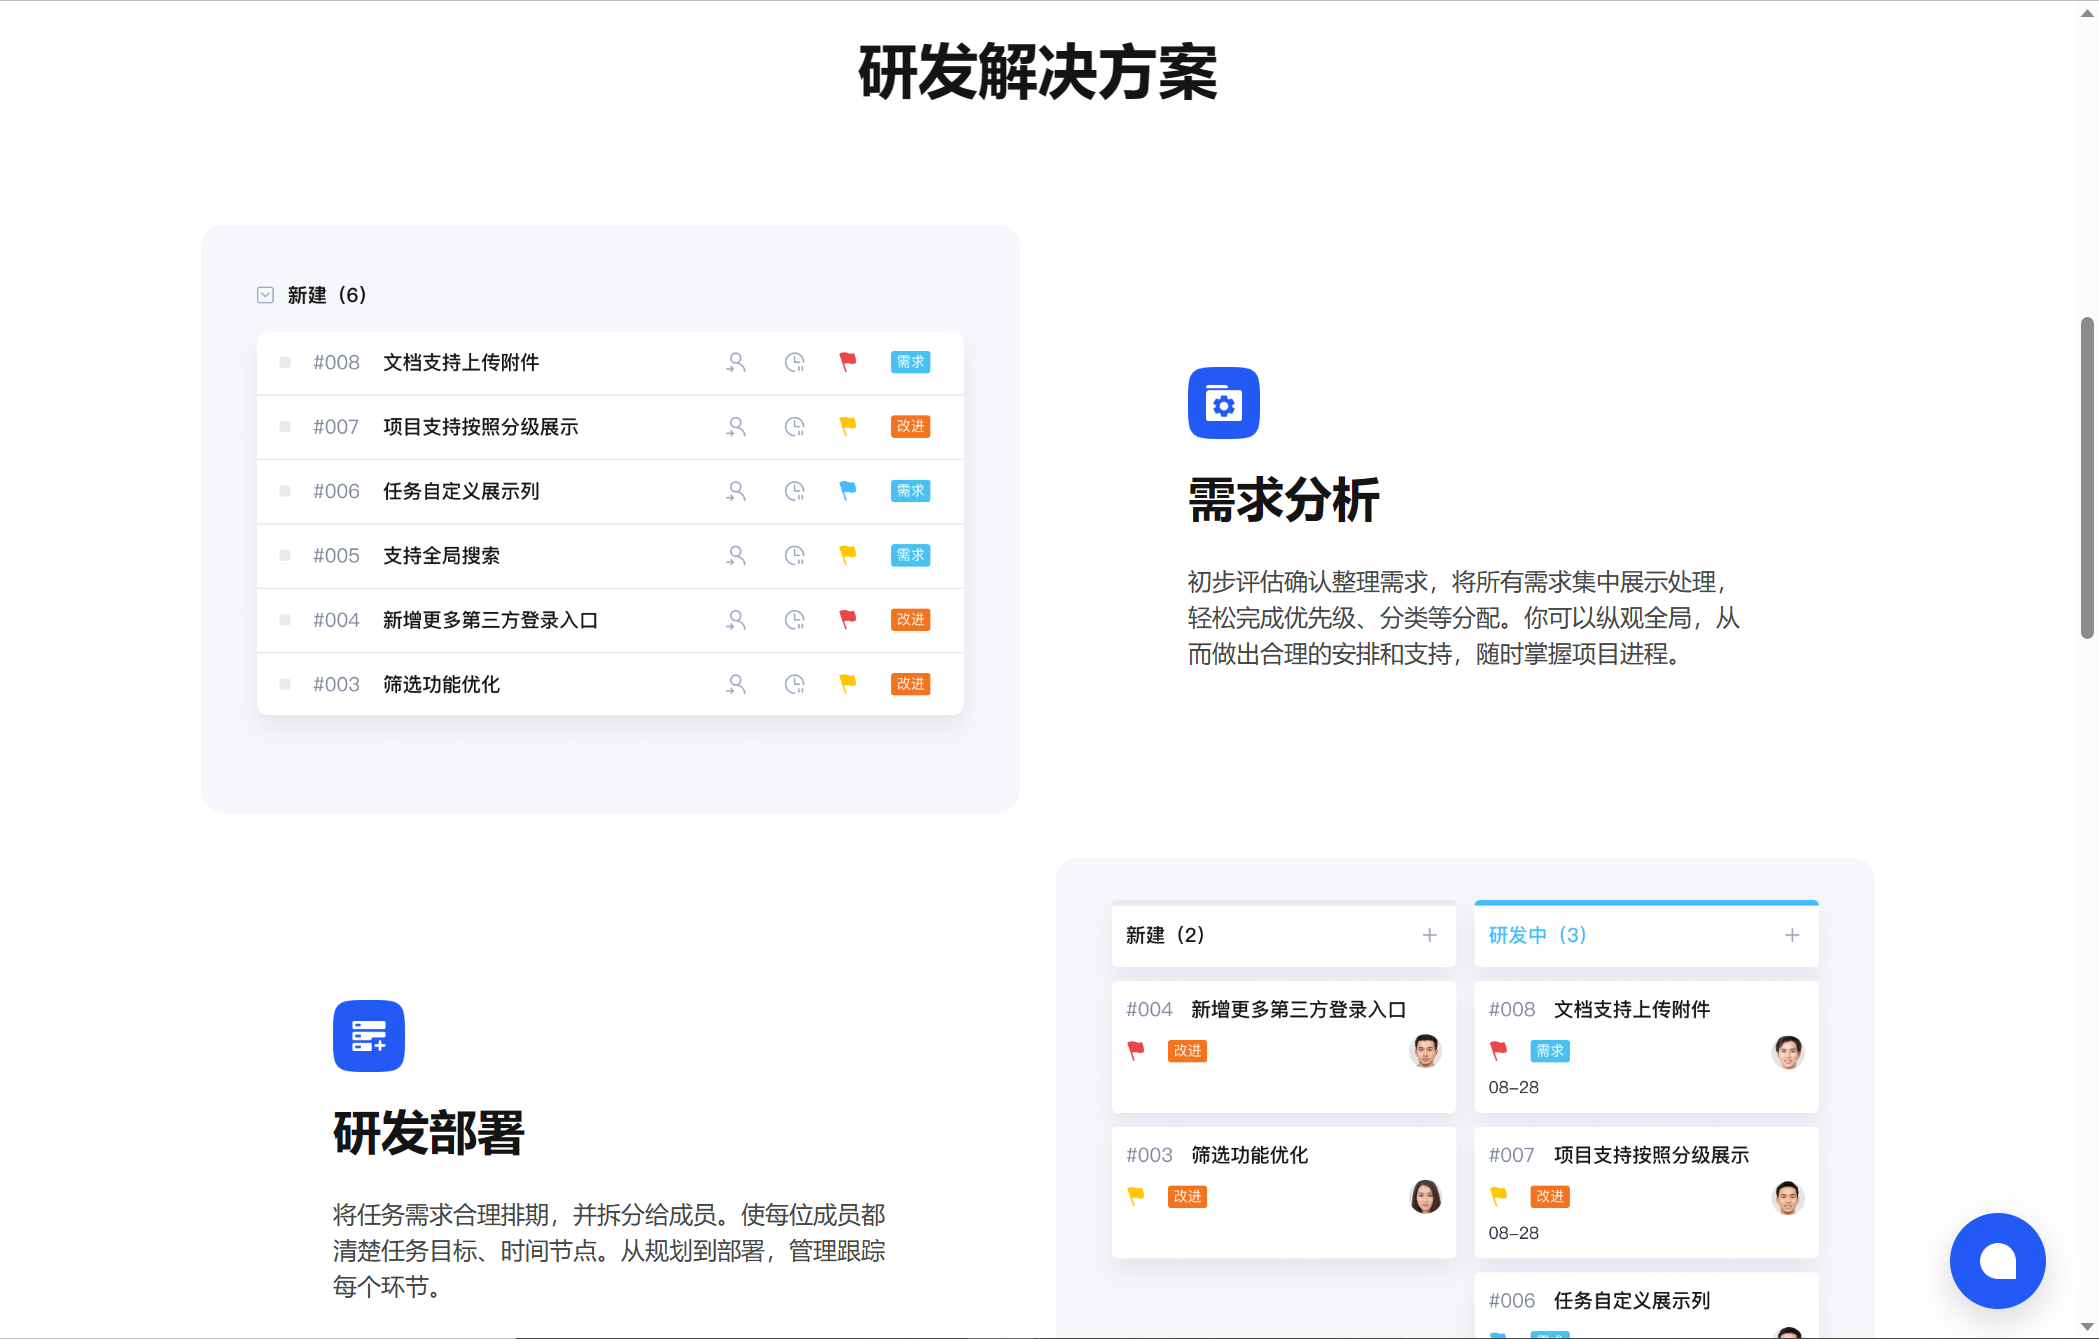Select the 新建 (2) column header

(x=1165, y=935)
